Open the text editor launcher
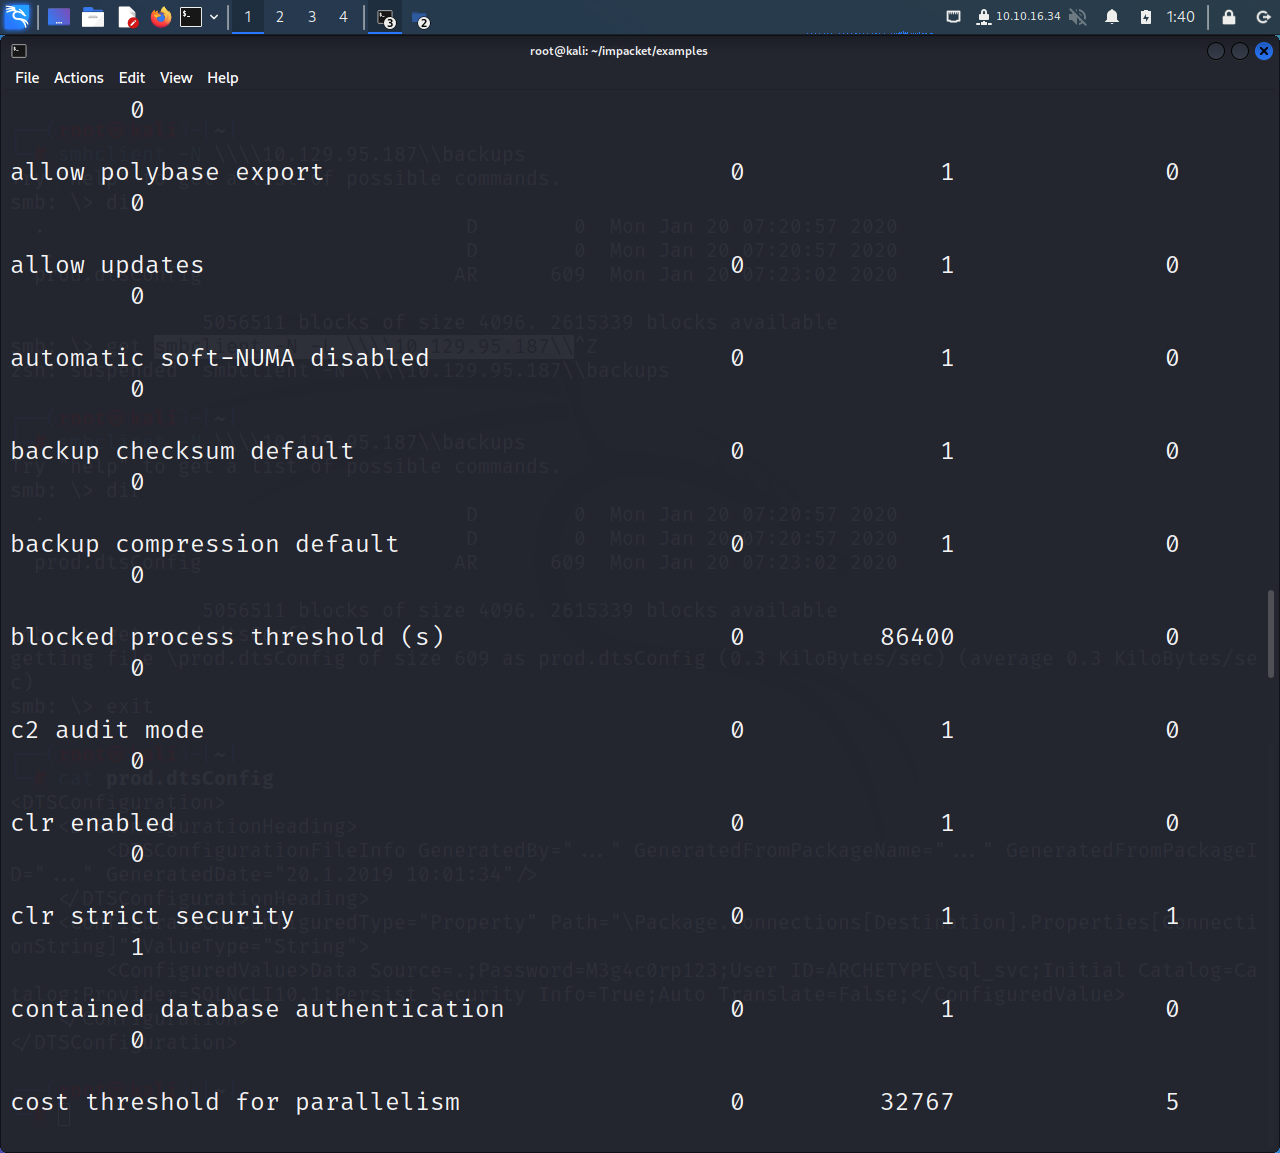The height and width of the screenshot is (1153, 1280). click(x=127, y=17)
